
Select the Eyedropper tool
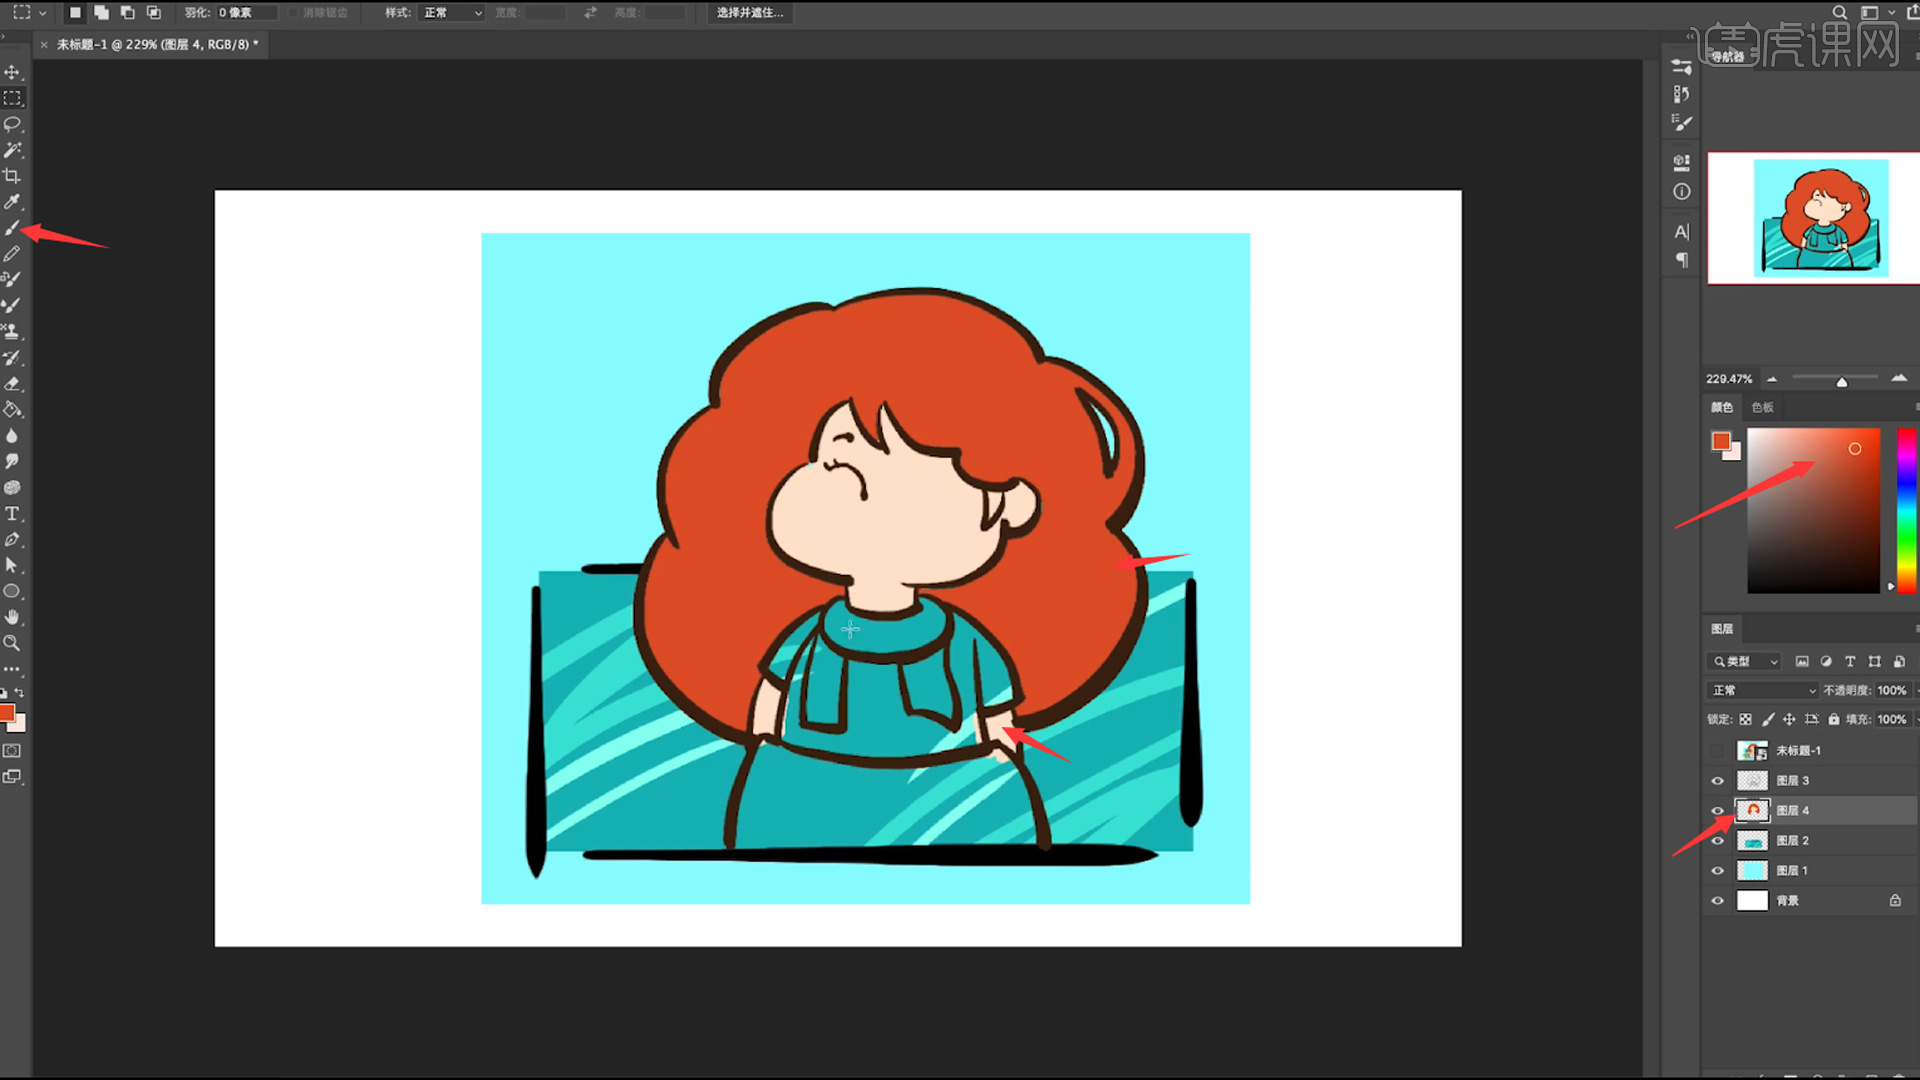[12, 202]
